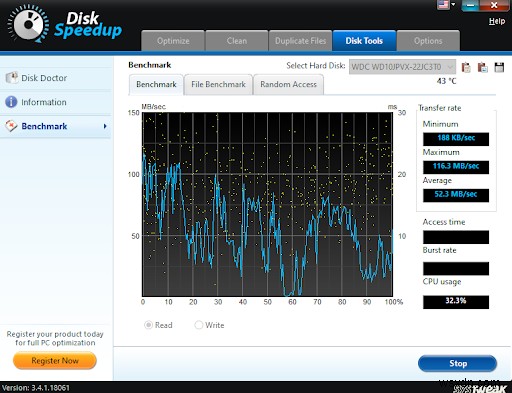The image size is (512, 393).
Task: Minimize the Disk Speedup window
Action: point(470,5)
